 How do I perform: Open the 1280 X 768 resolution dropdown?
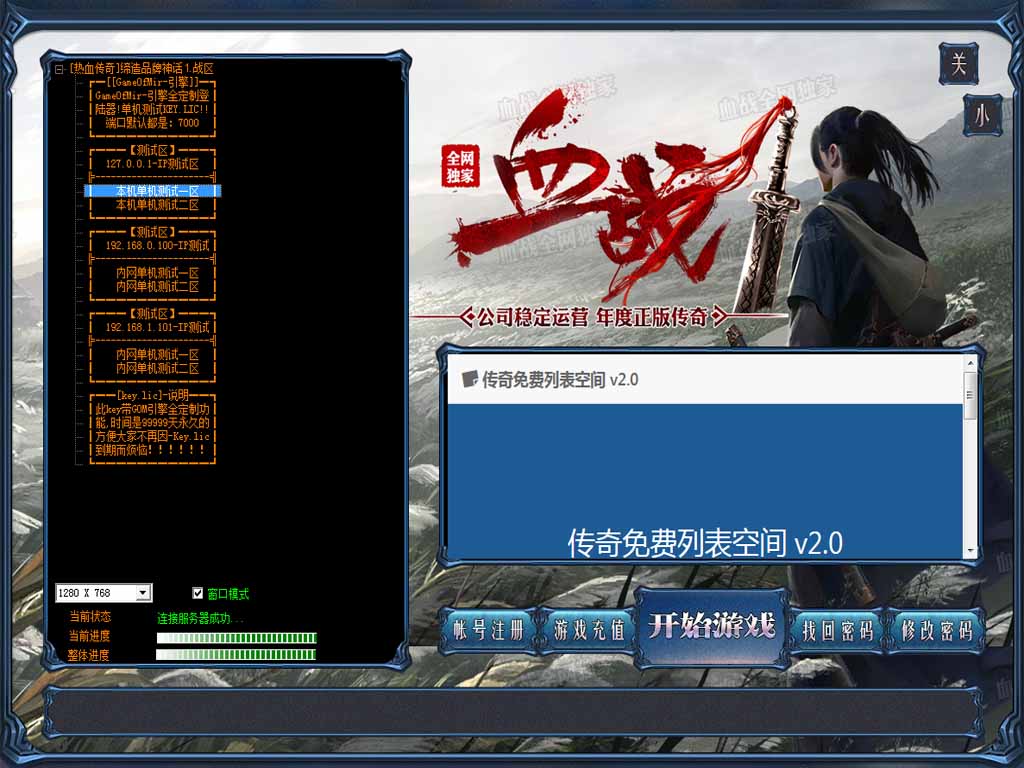(142, 593)
